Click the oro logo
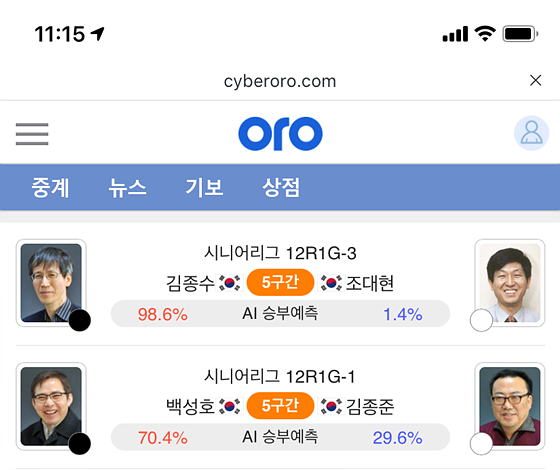This screenshot has width=560, height=470. (280, 134)
